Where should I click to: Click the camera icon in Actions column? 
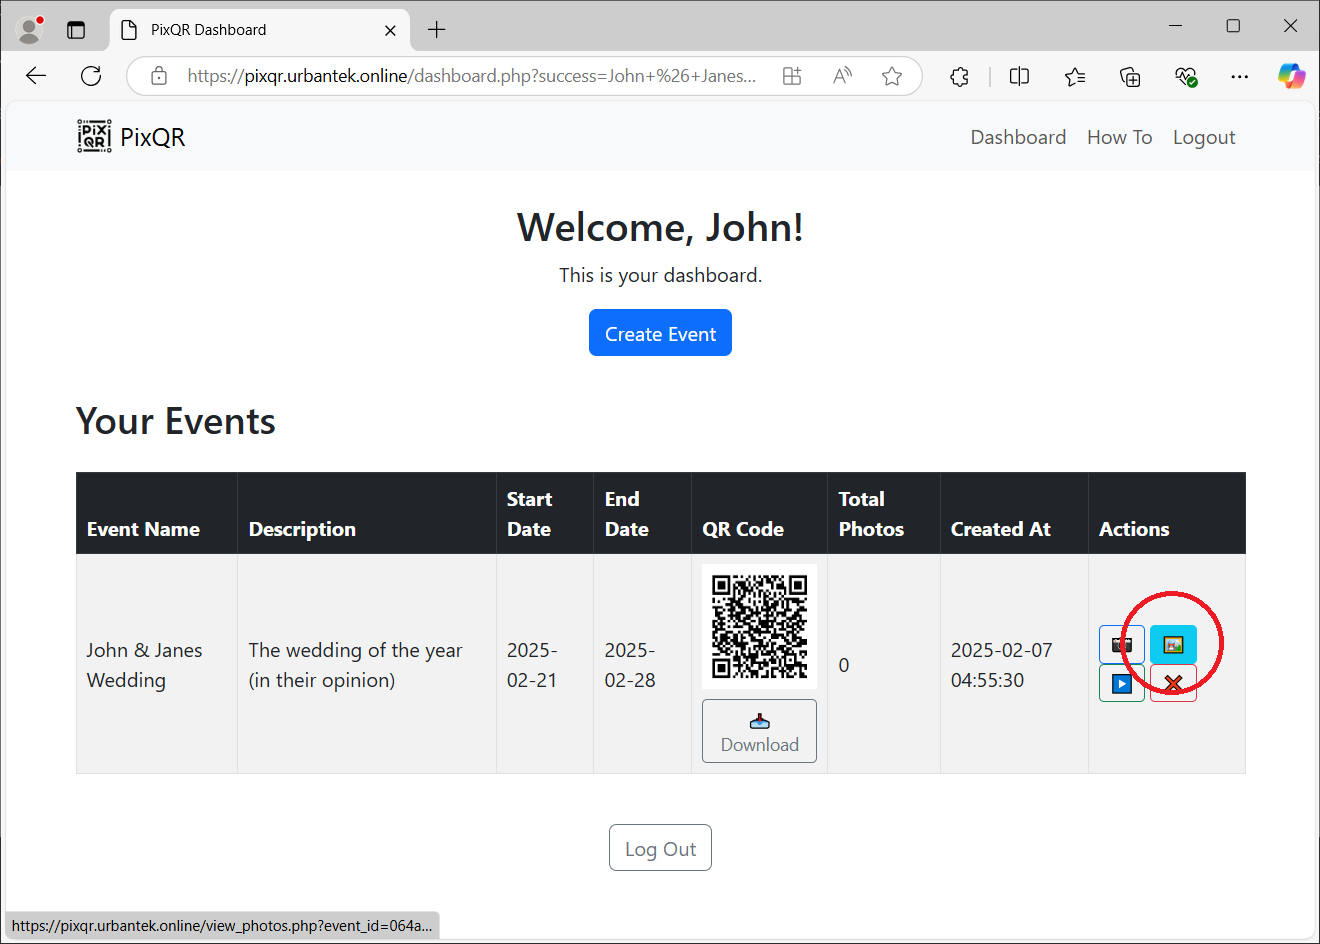[1121, 644]
